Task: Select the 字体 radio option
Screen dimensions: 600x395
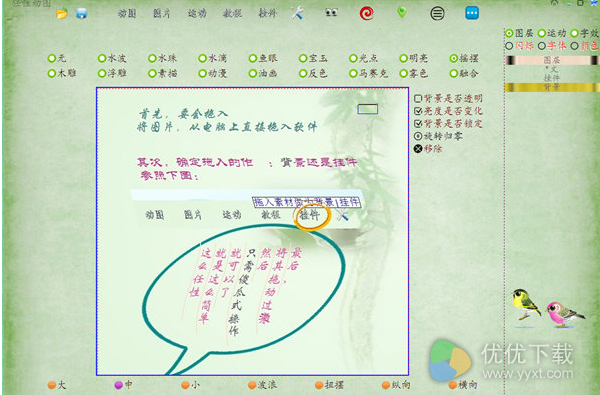Action: tap(552, 46)
